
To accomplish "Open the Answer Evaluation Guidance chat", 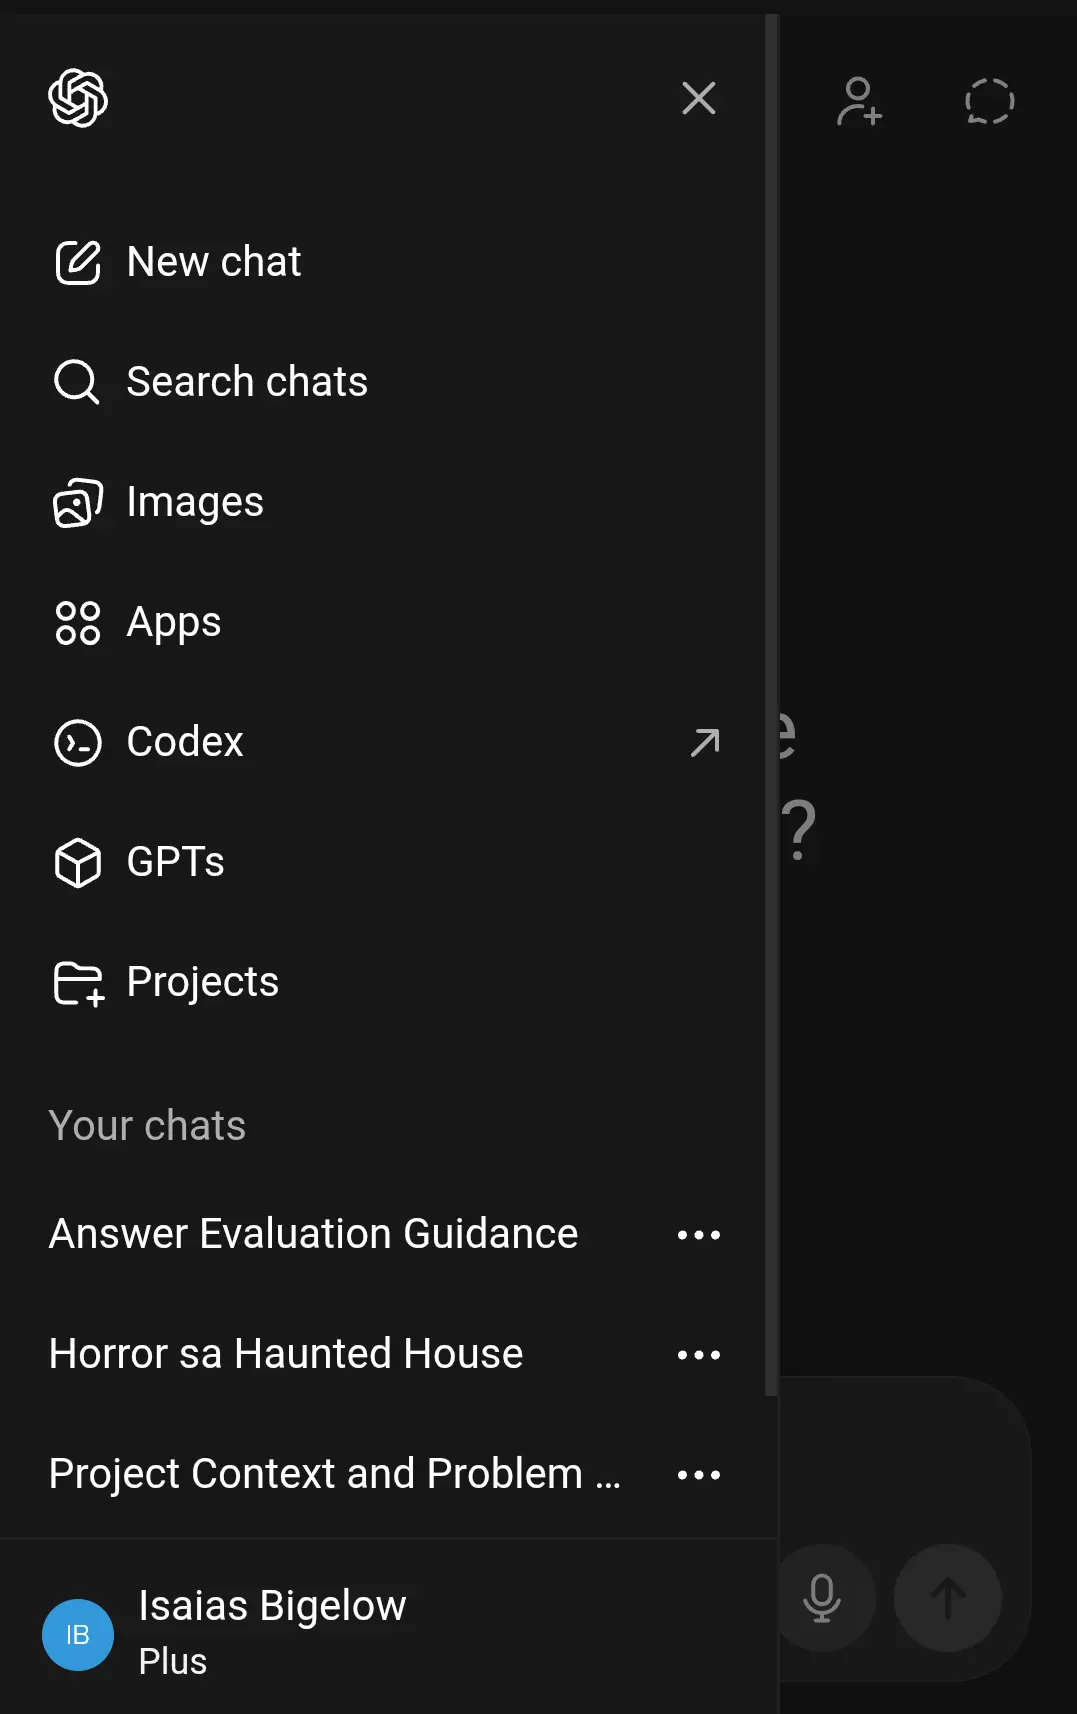I will [x=314, y=1234].
